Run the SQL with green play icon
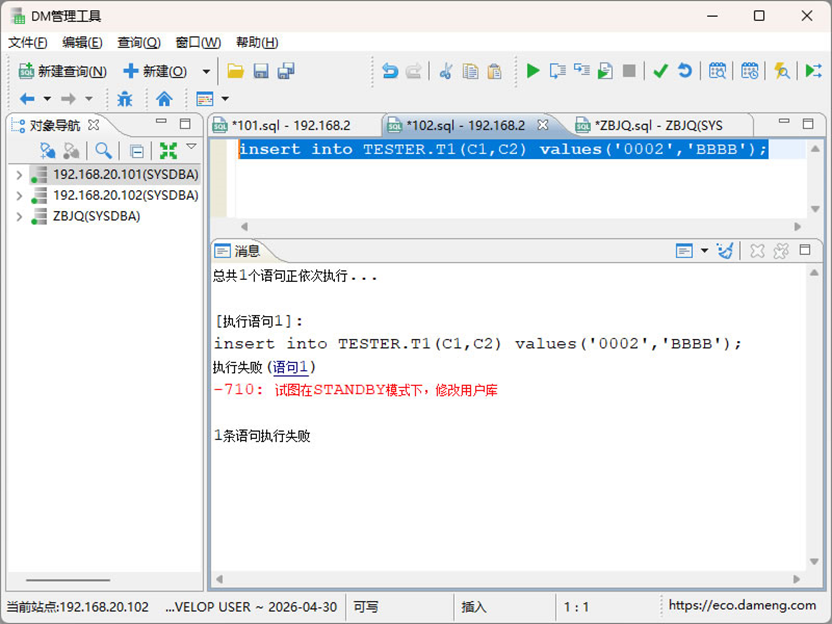This screenshot has height=624, width=832. point(533,71)
